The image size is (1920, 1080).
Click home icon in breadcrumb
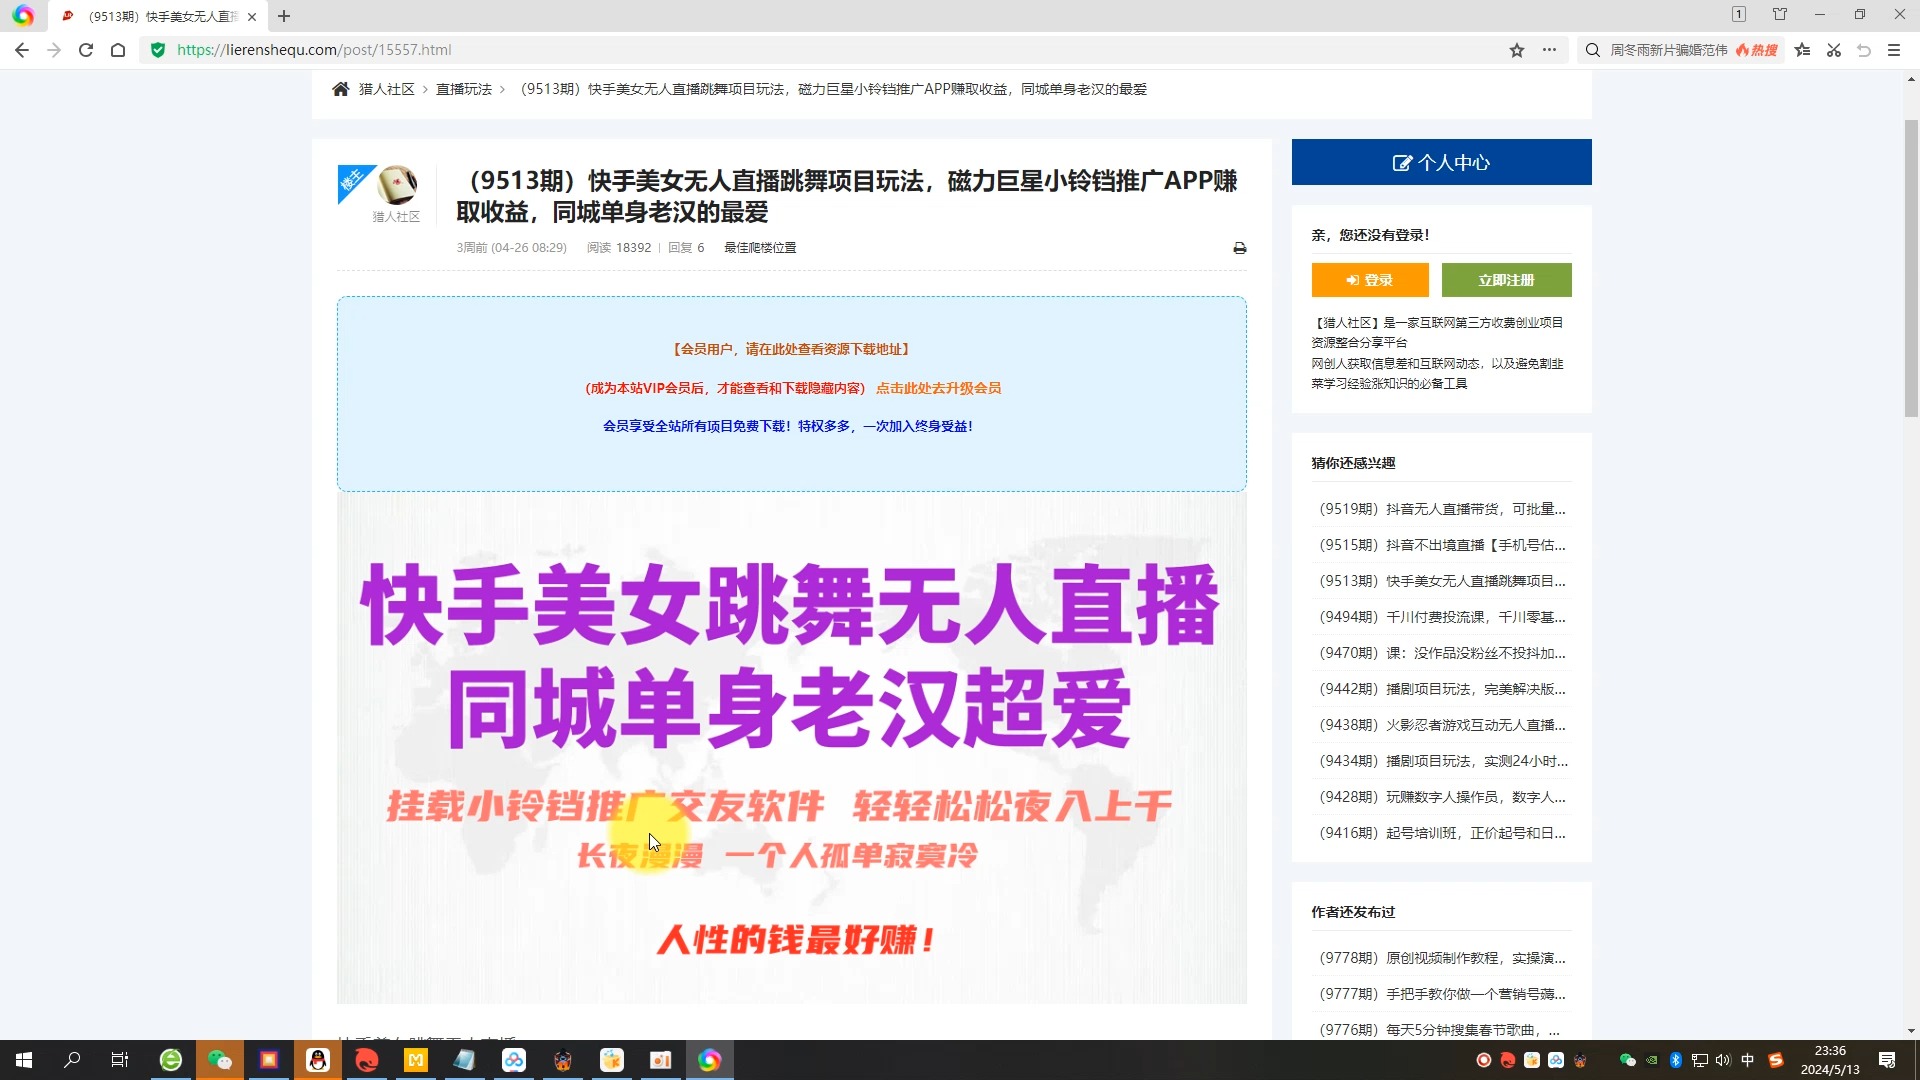(341, 89)
